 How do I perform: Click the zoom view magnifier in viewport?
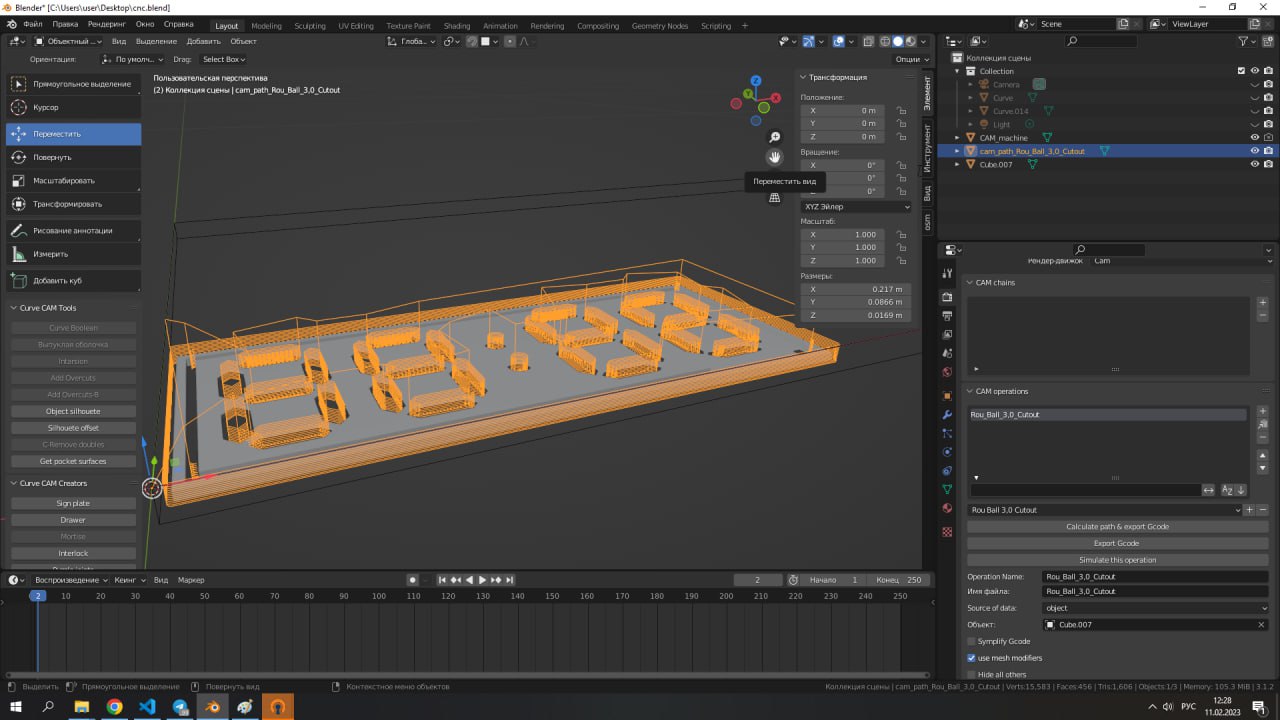(774, 137)
